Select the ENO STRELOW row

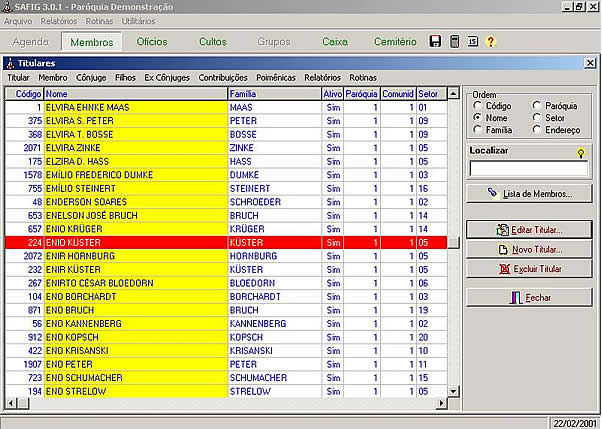pyautogui.click(x=226, y=391)
